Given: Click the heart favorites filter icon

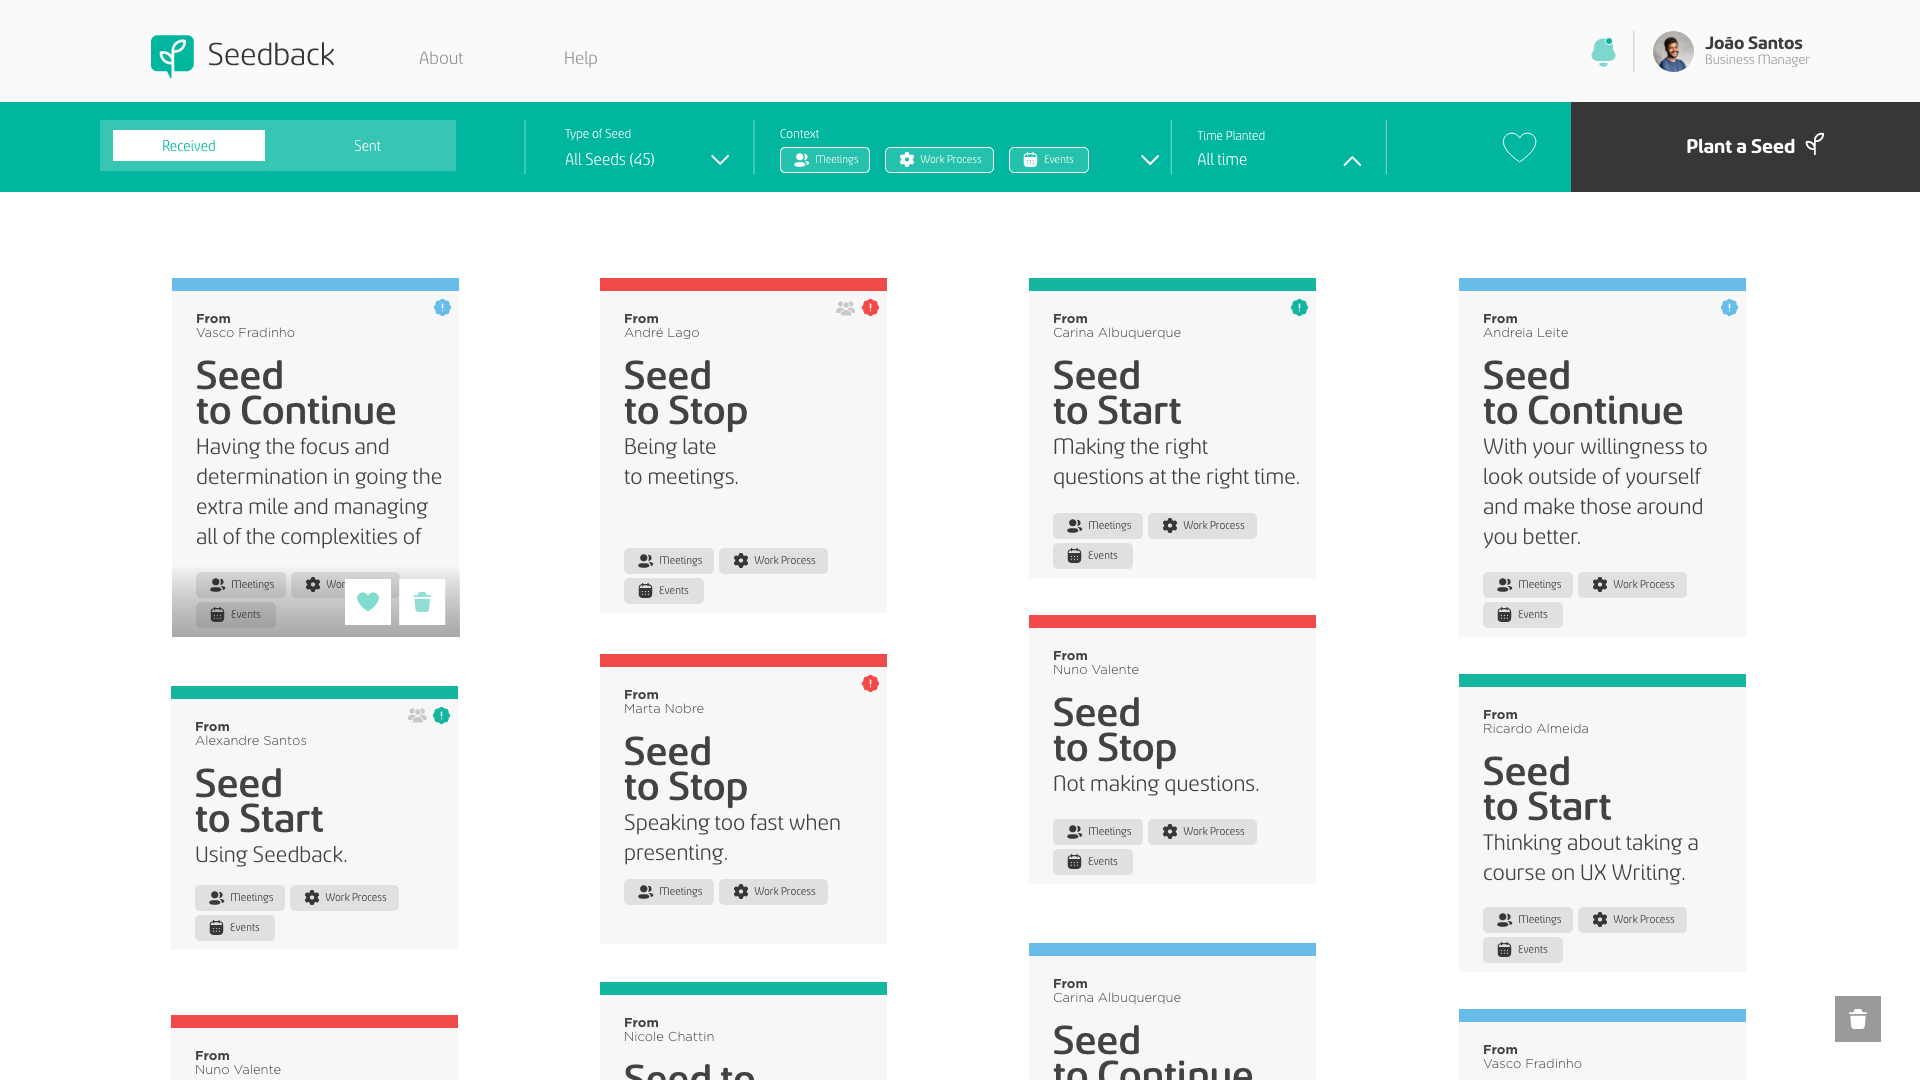Looking at the screenshot, I should [x=1519, y=147].
